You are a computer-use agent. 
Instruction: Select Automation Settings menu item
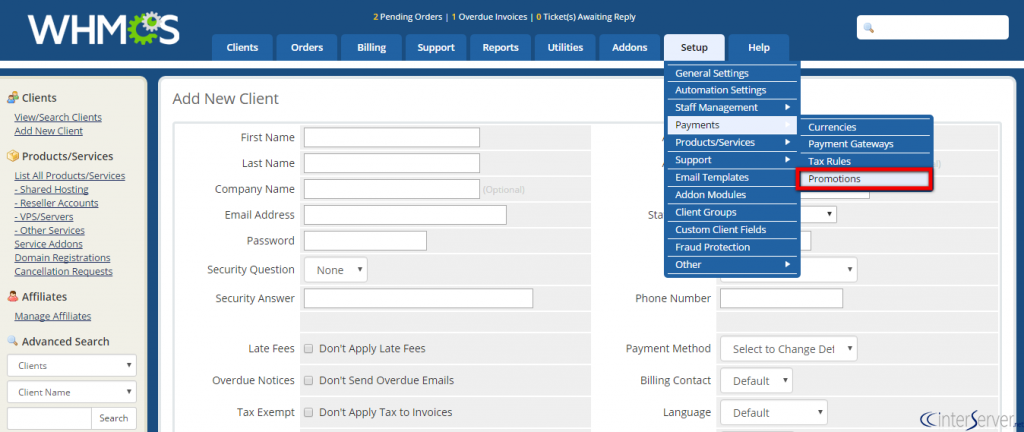pos(732,90)
